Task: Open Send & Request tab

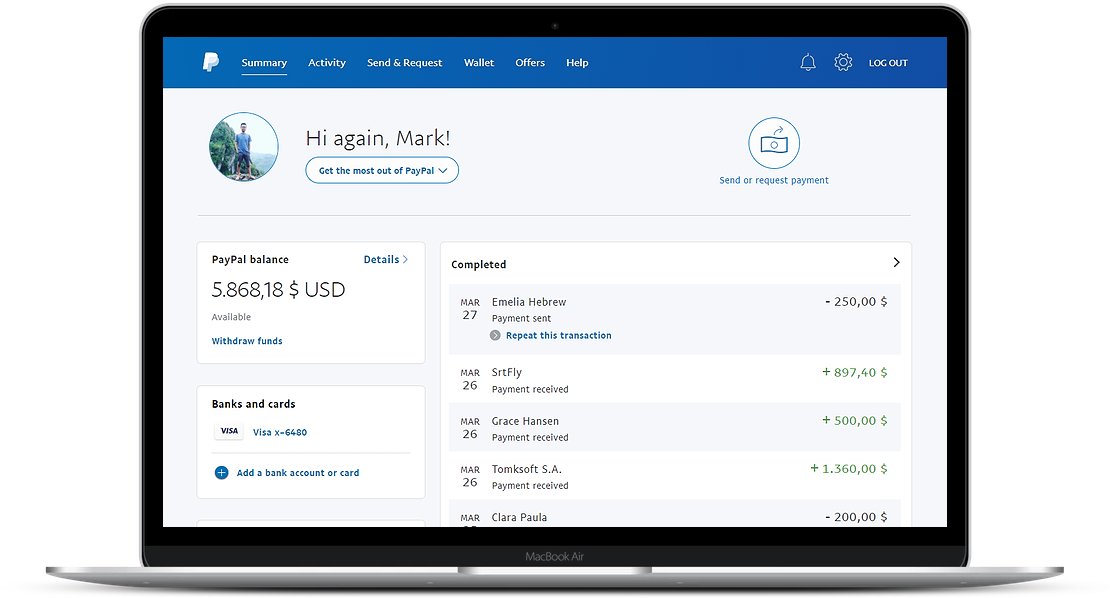Action: [404, 63]
